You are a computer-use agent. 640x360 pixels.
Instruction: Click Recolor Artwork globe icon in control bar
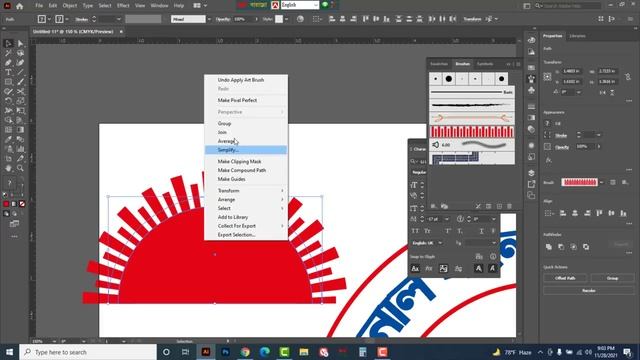point(300,19)
